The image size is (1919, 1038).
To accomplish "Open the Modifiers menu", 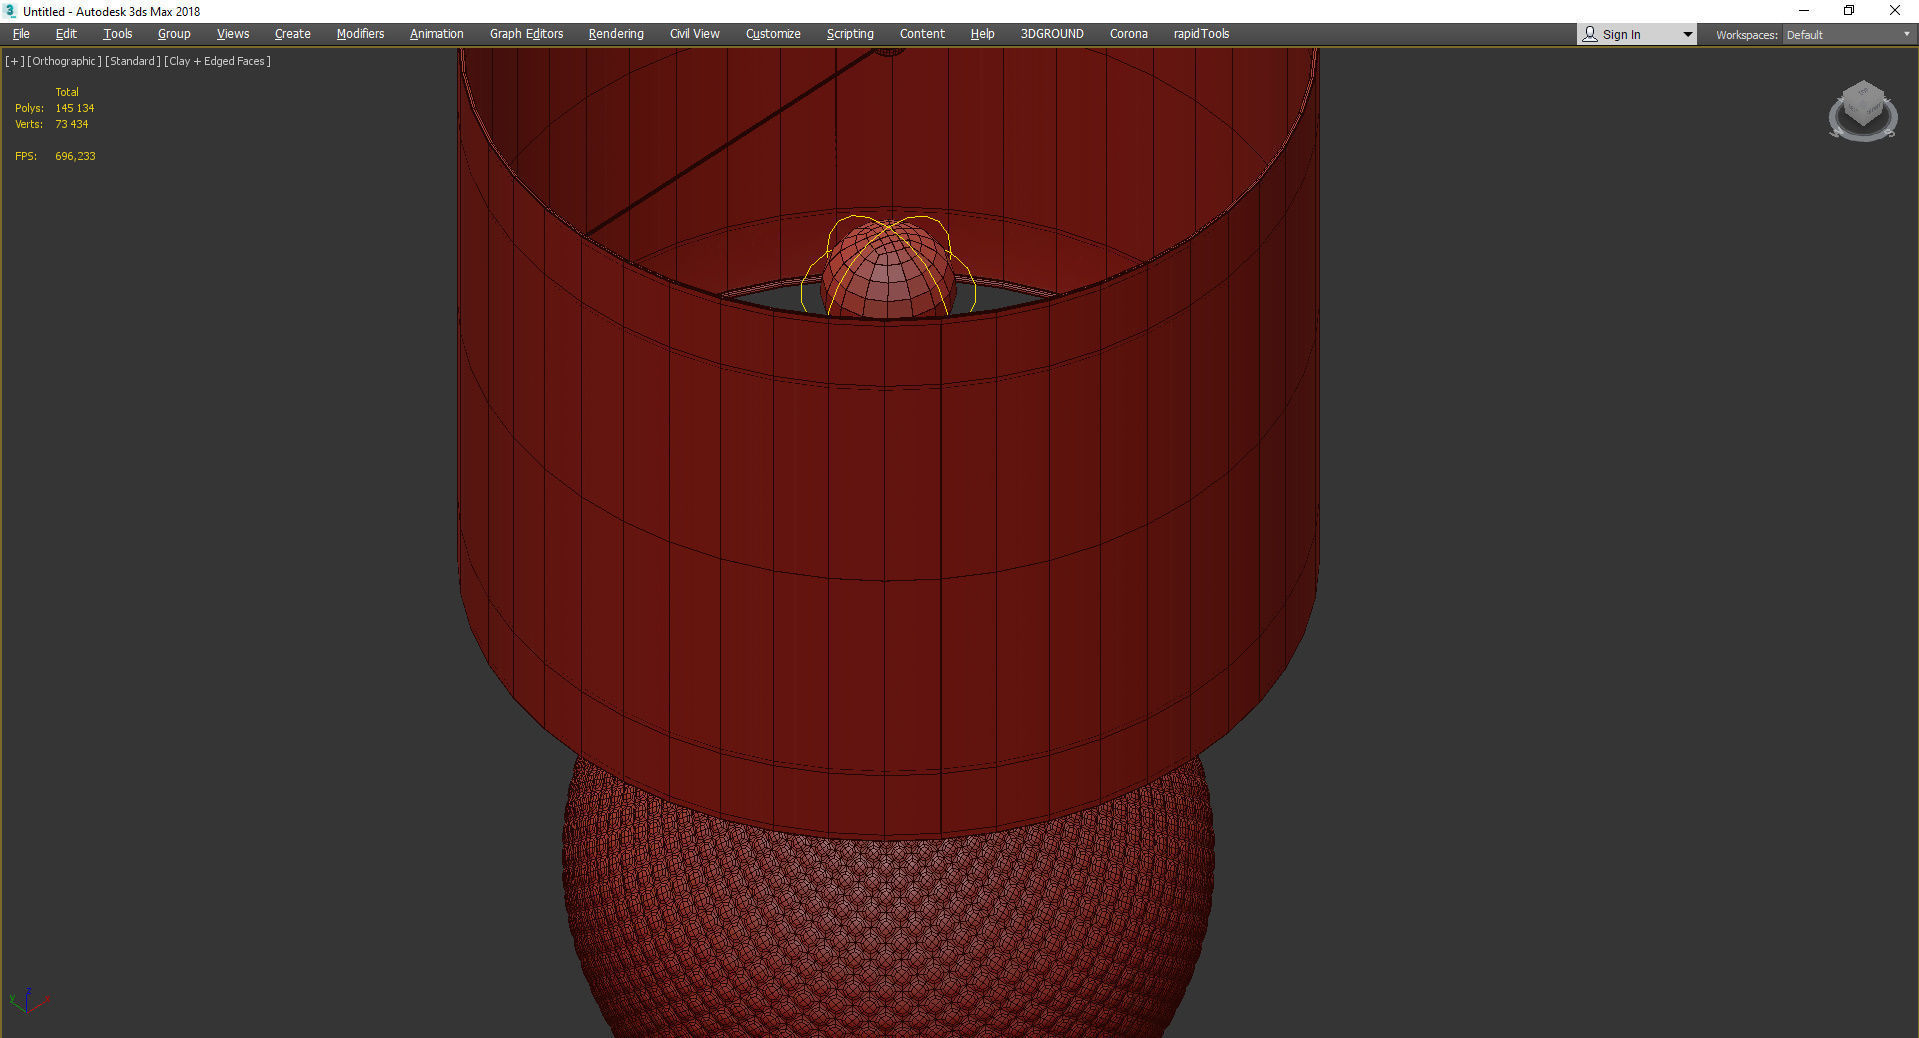I will pos(360,34).
